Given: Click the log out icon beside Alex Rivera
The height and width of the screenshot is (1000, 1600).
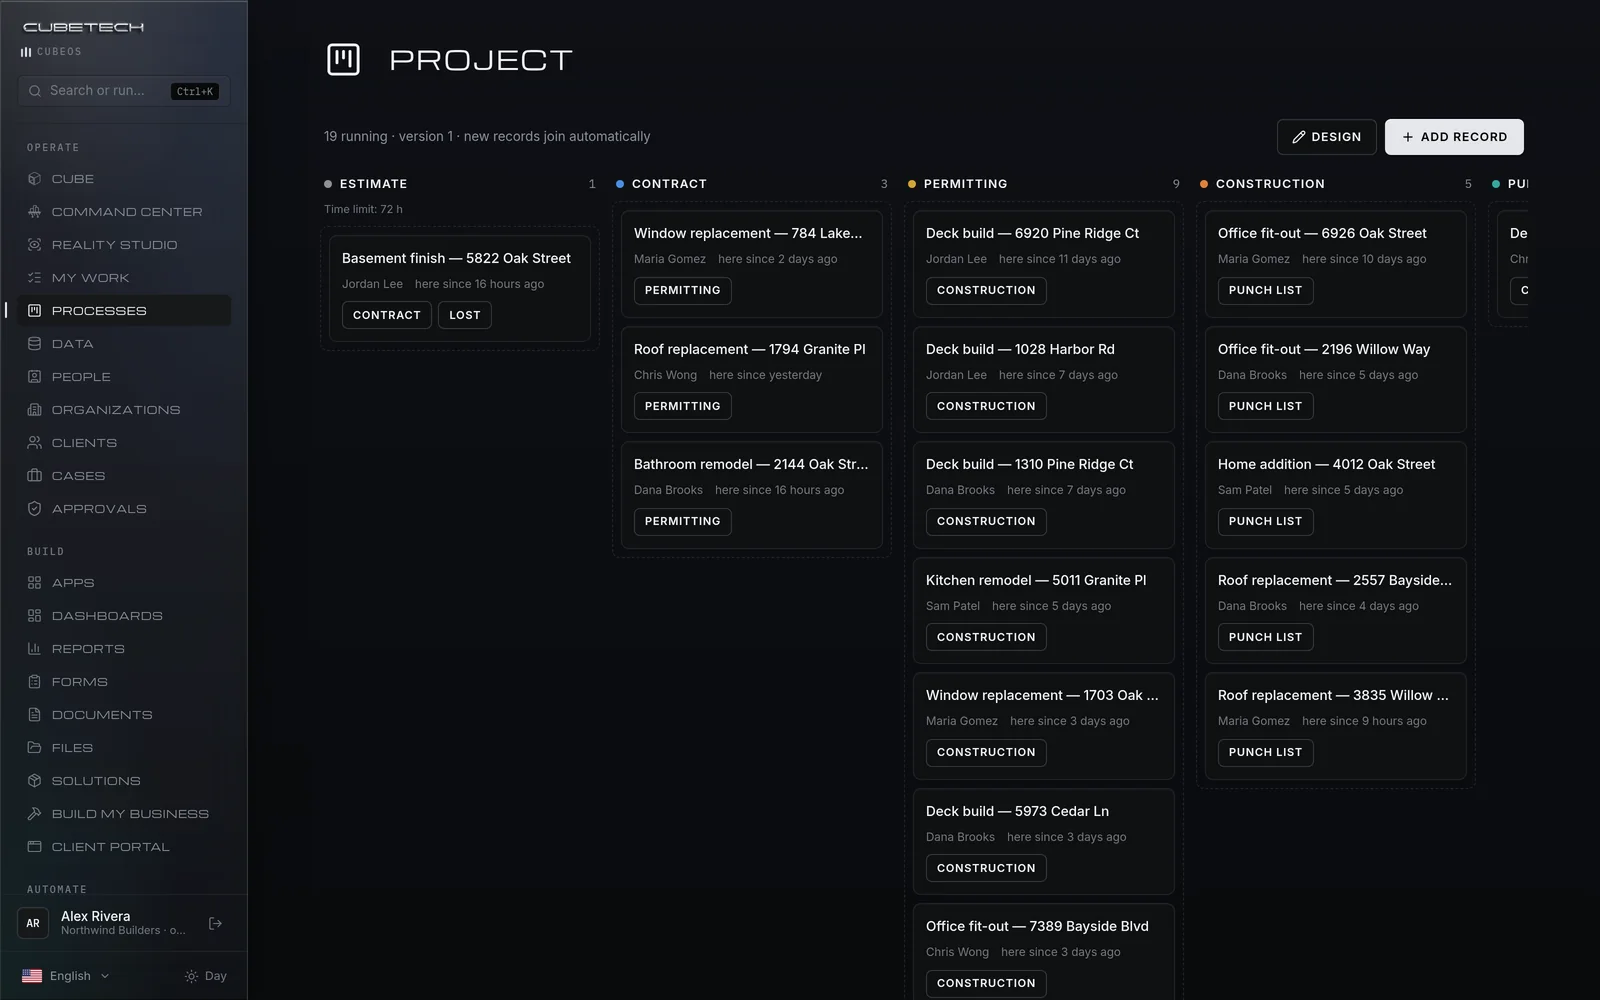Looking at the screenshot, I should click(x=215, y=923).
